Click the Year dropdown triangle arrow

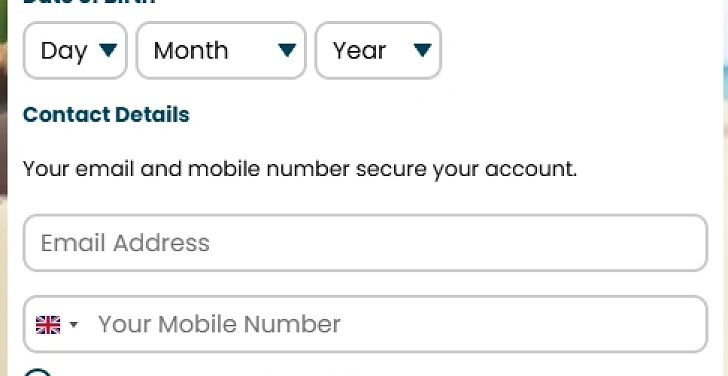point(422,50)
